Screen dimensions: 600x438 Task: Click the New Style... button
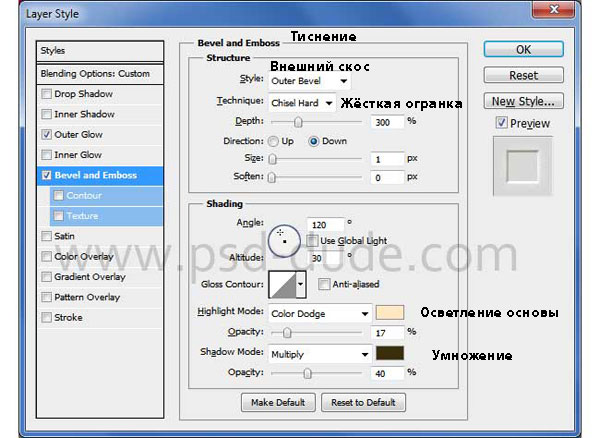(523, 101)
